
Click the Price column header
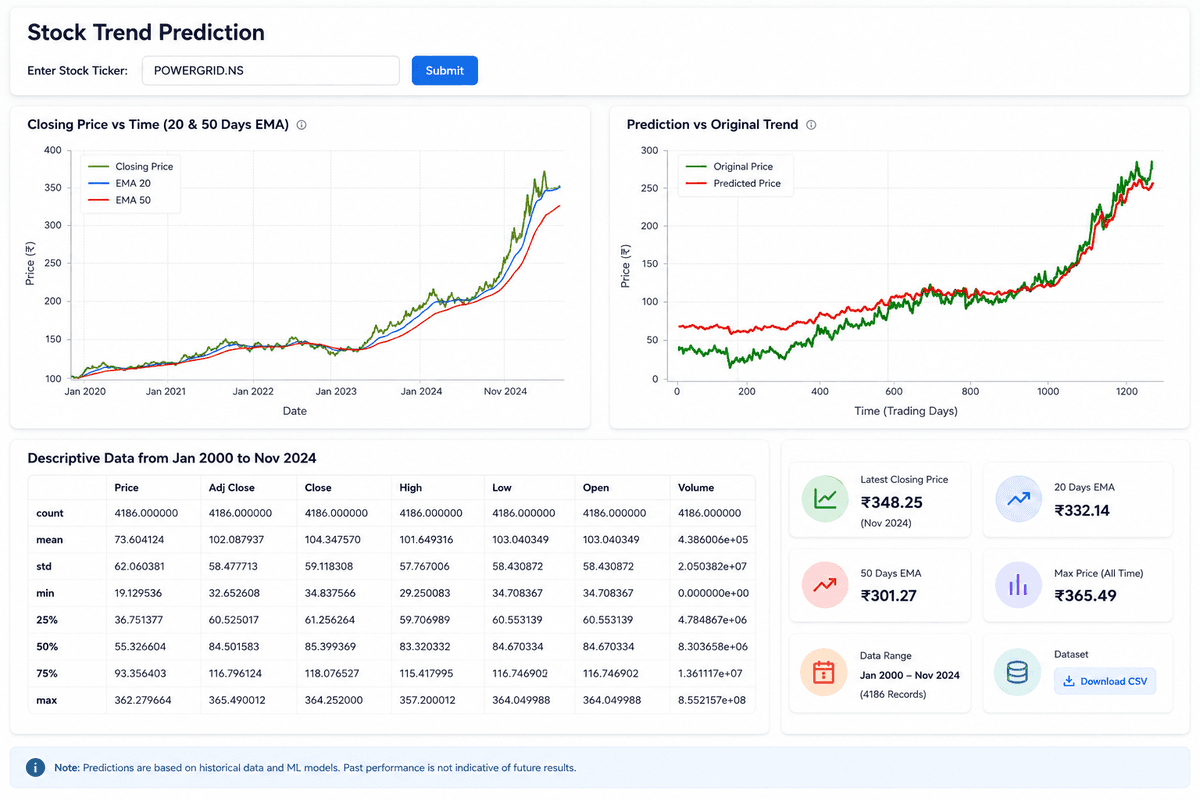pyautogui.click(x=127, y=488)
